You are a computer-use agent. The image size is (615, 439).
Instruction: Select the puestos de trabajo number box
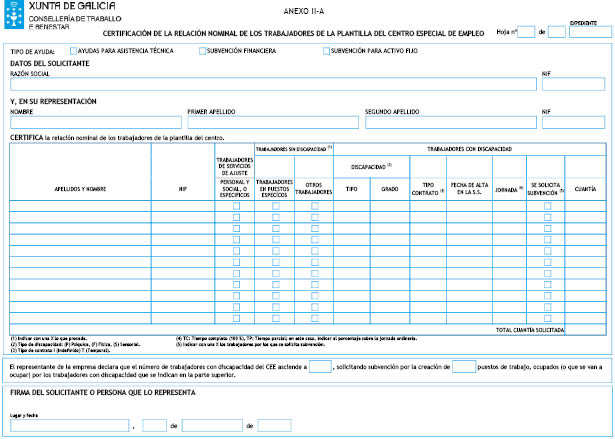(463, 367)
